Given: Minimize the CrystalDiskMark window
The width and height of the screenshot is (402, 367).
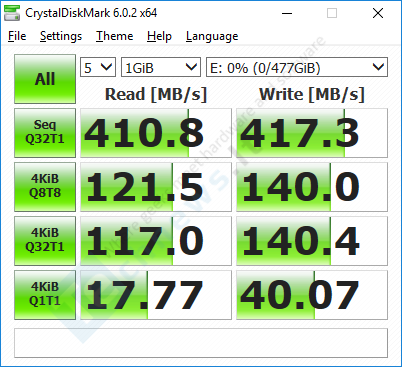Looking at the screenshot, I should (x=287, y=13).
